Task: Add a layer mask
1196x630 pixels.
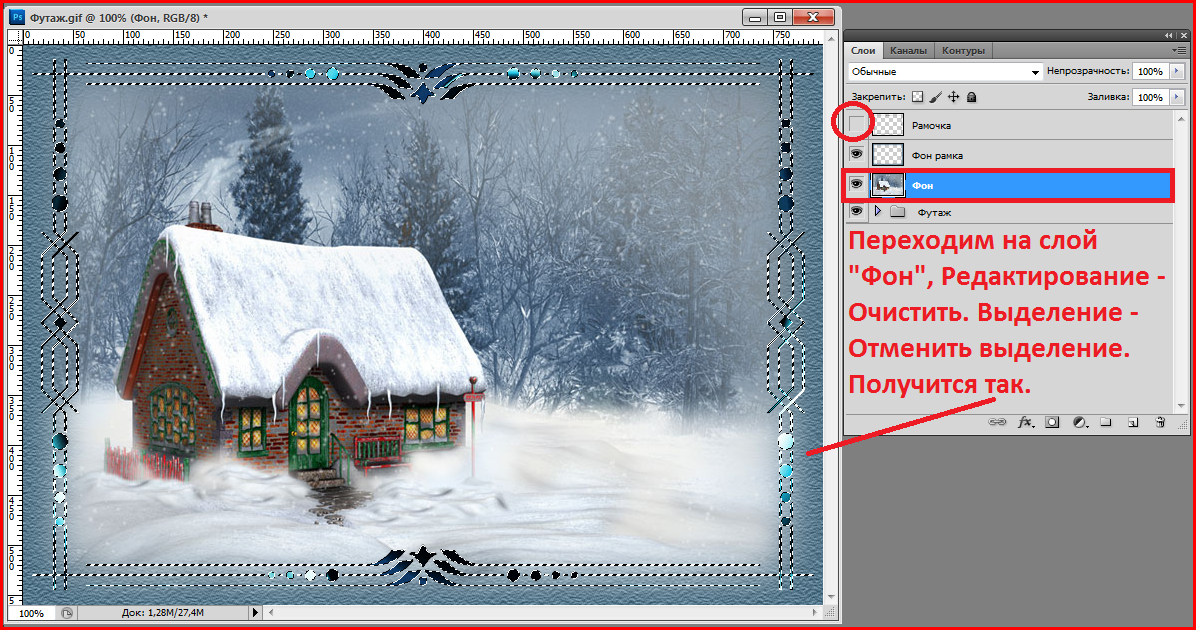Action: [x=1052, y=422]
